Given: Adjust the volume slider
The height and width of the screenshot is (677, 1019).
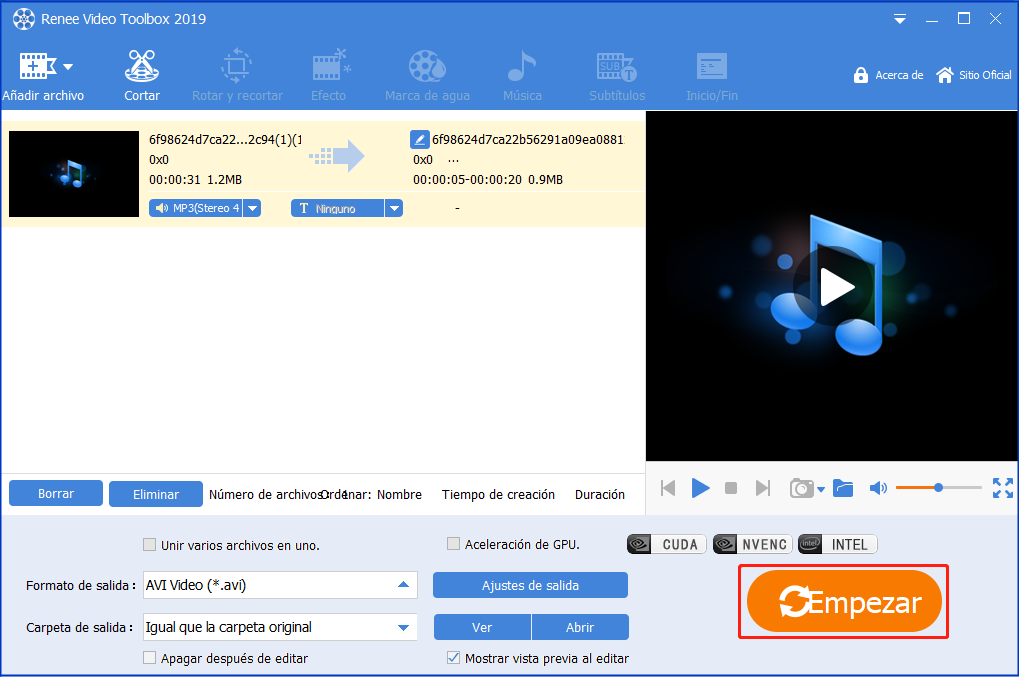Looking at the screenshot, I should tap(938, 487).
